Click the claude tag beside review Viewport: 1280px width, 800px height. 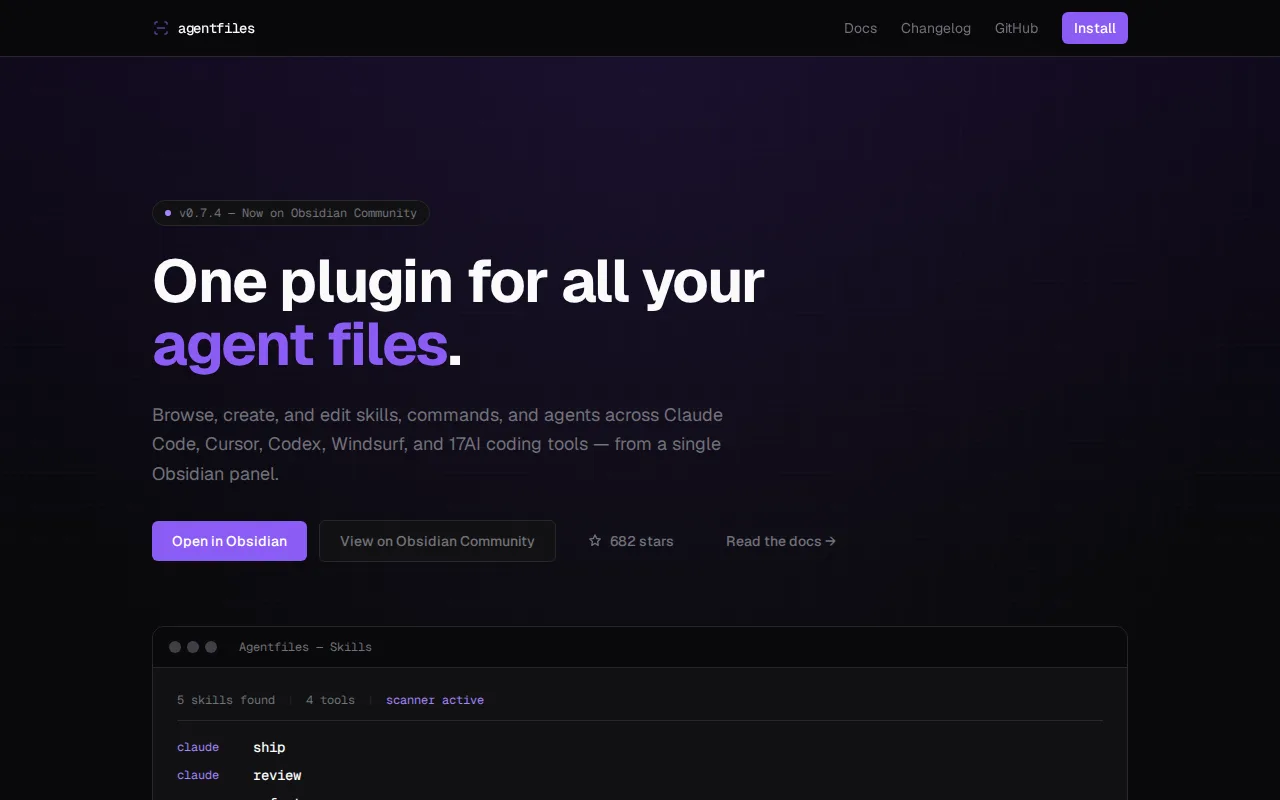198,775
